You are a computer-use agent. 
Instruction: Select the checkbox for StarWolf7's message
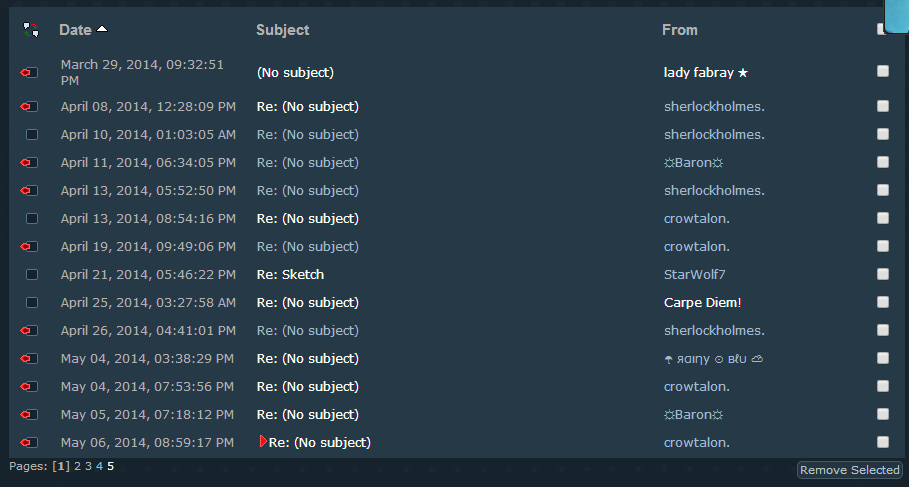(883, 274)
